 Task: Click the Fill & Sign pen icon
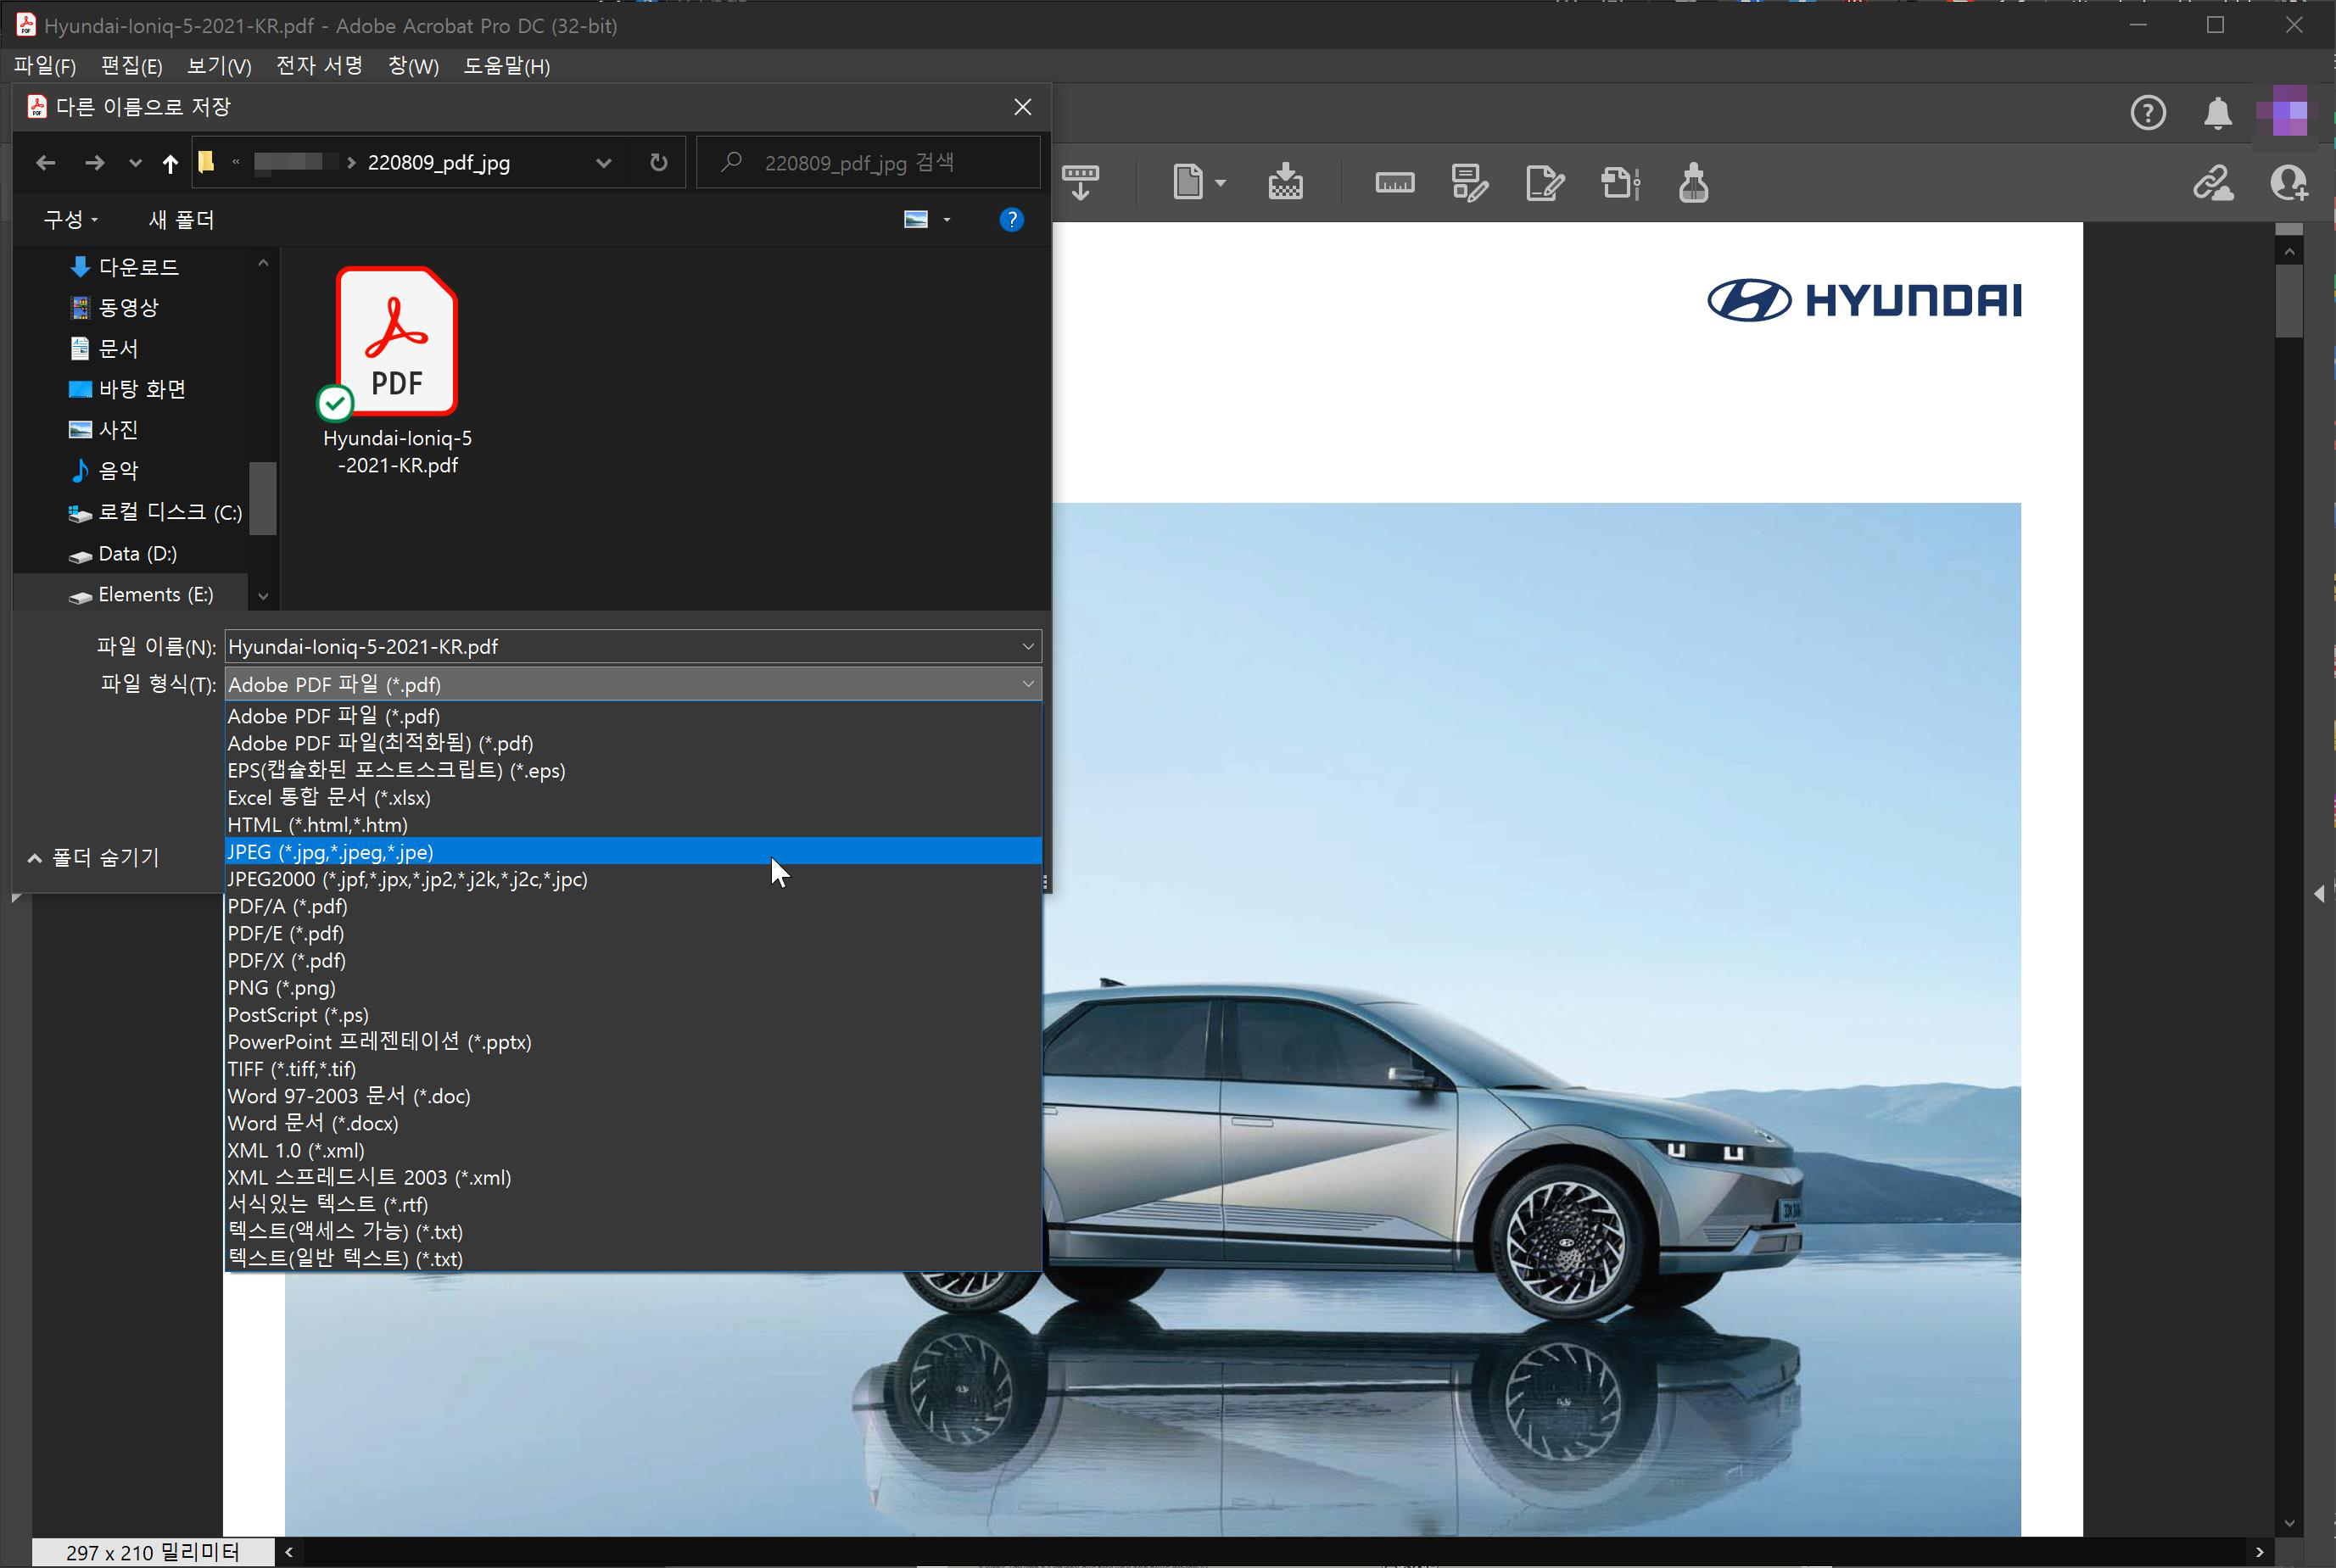coord(1544,183)
